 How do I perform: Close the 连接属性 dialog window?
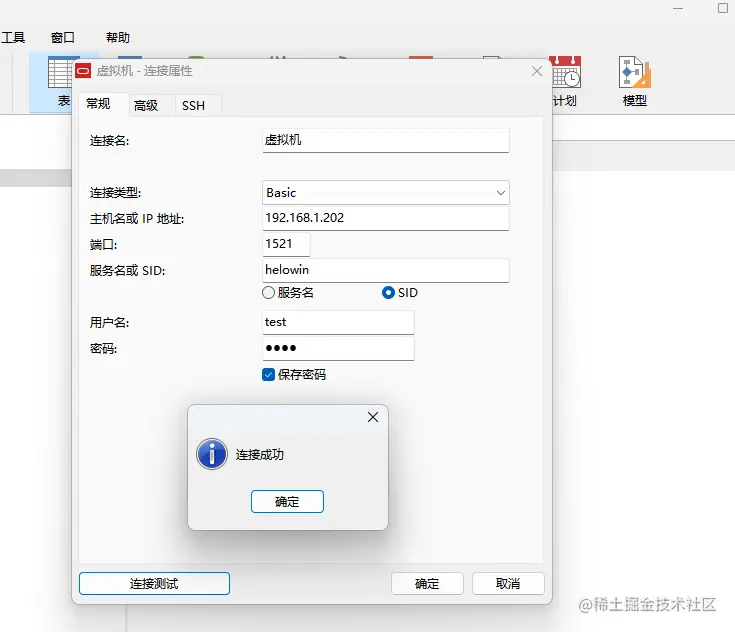pos(537,71)
